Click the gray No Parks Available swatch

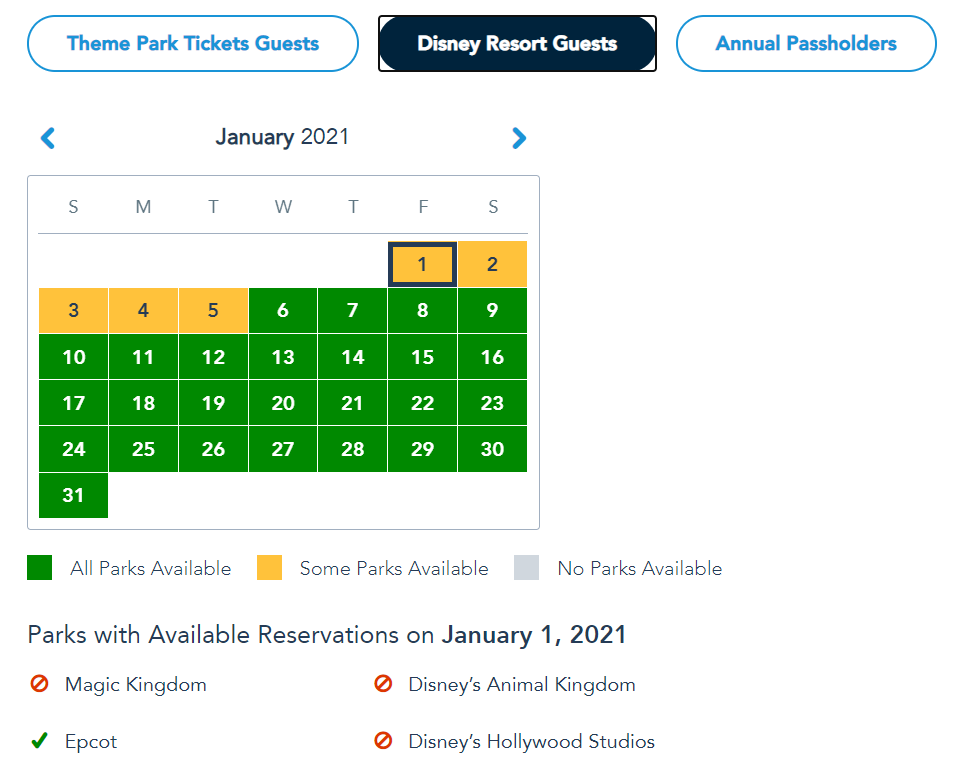tap(527, 568)
